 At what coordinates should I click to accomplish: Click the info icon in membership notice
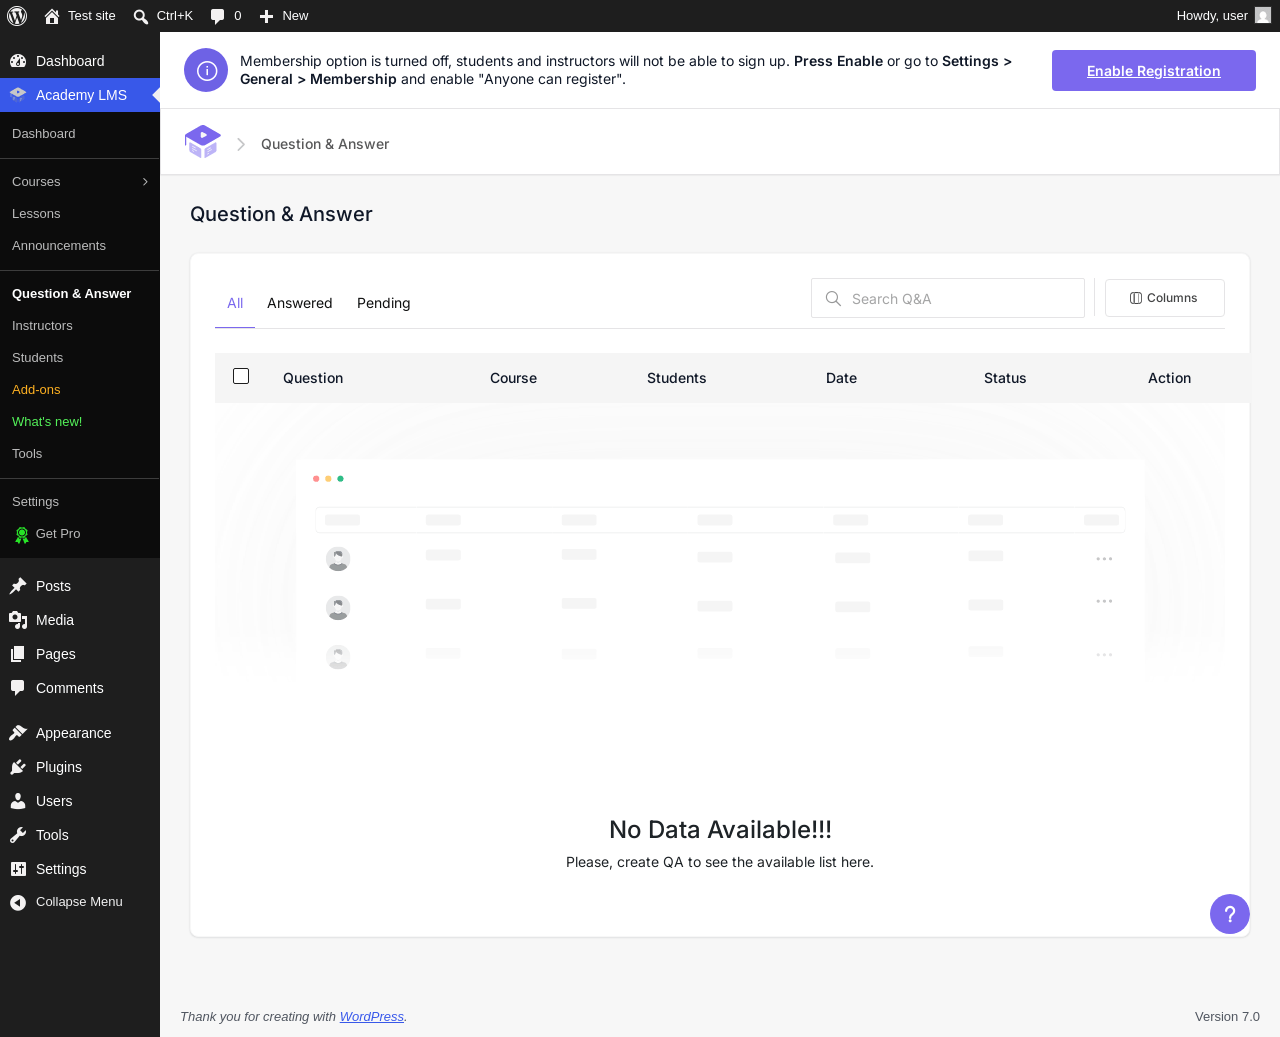206,70
